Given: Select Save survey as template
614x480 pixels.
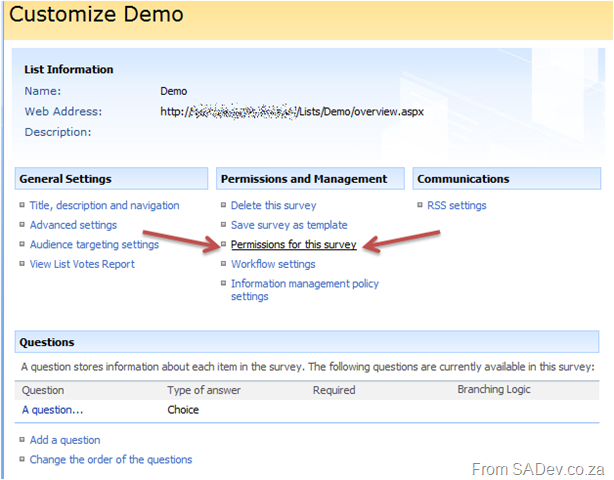Looking at the screenshot, I should (289, 225).
